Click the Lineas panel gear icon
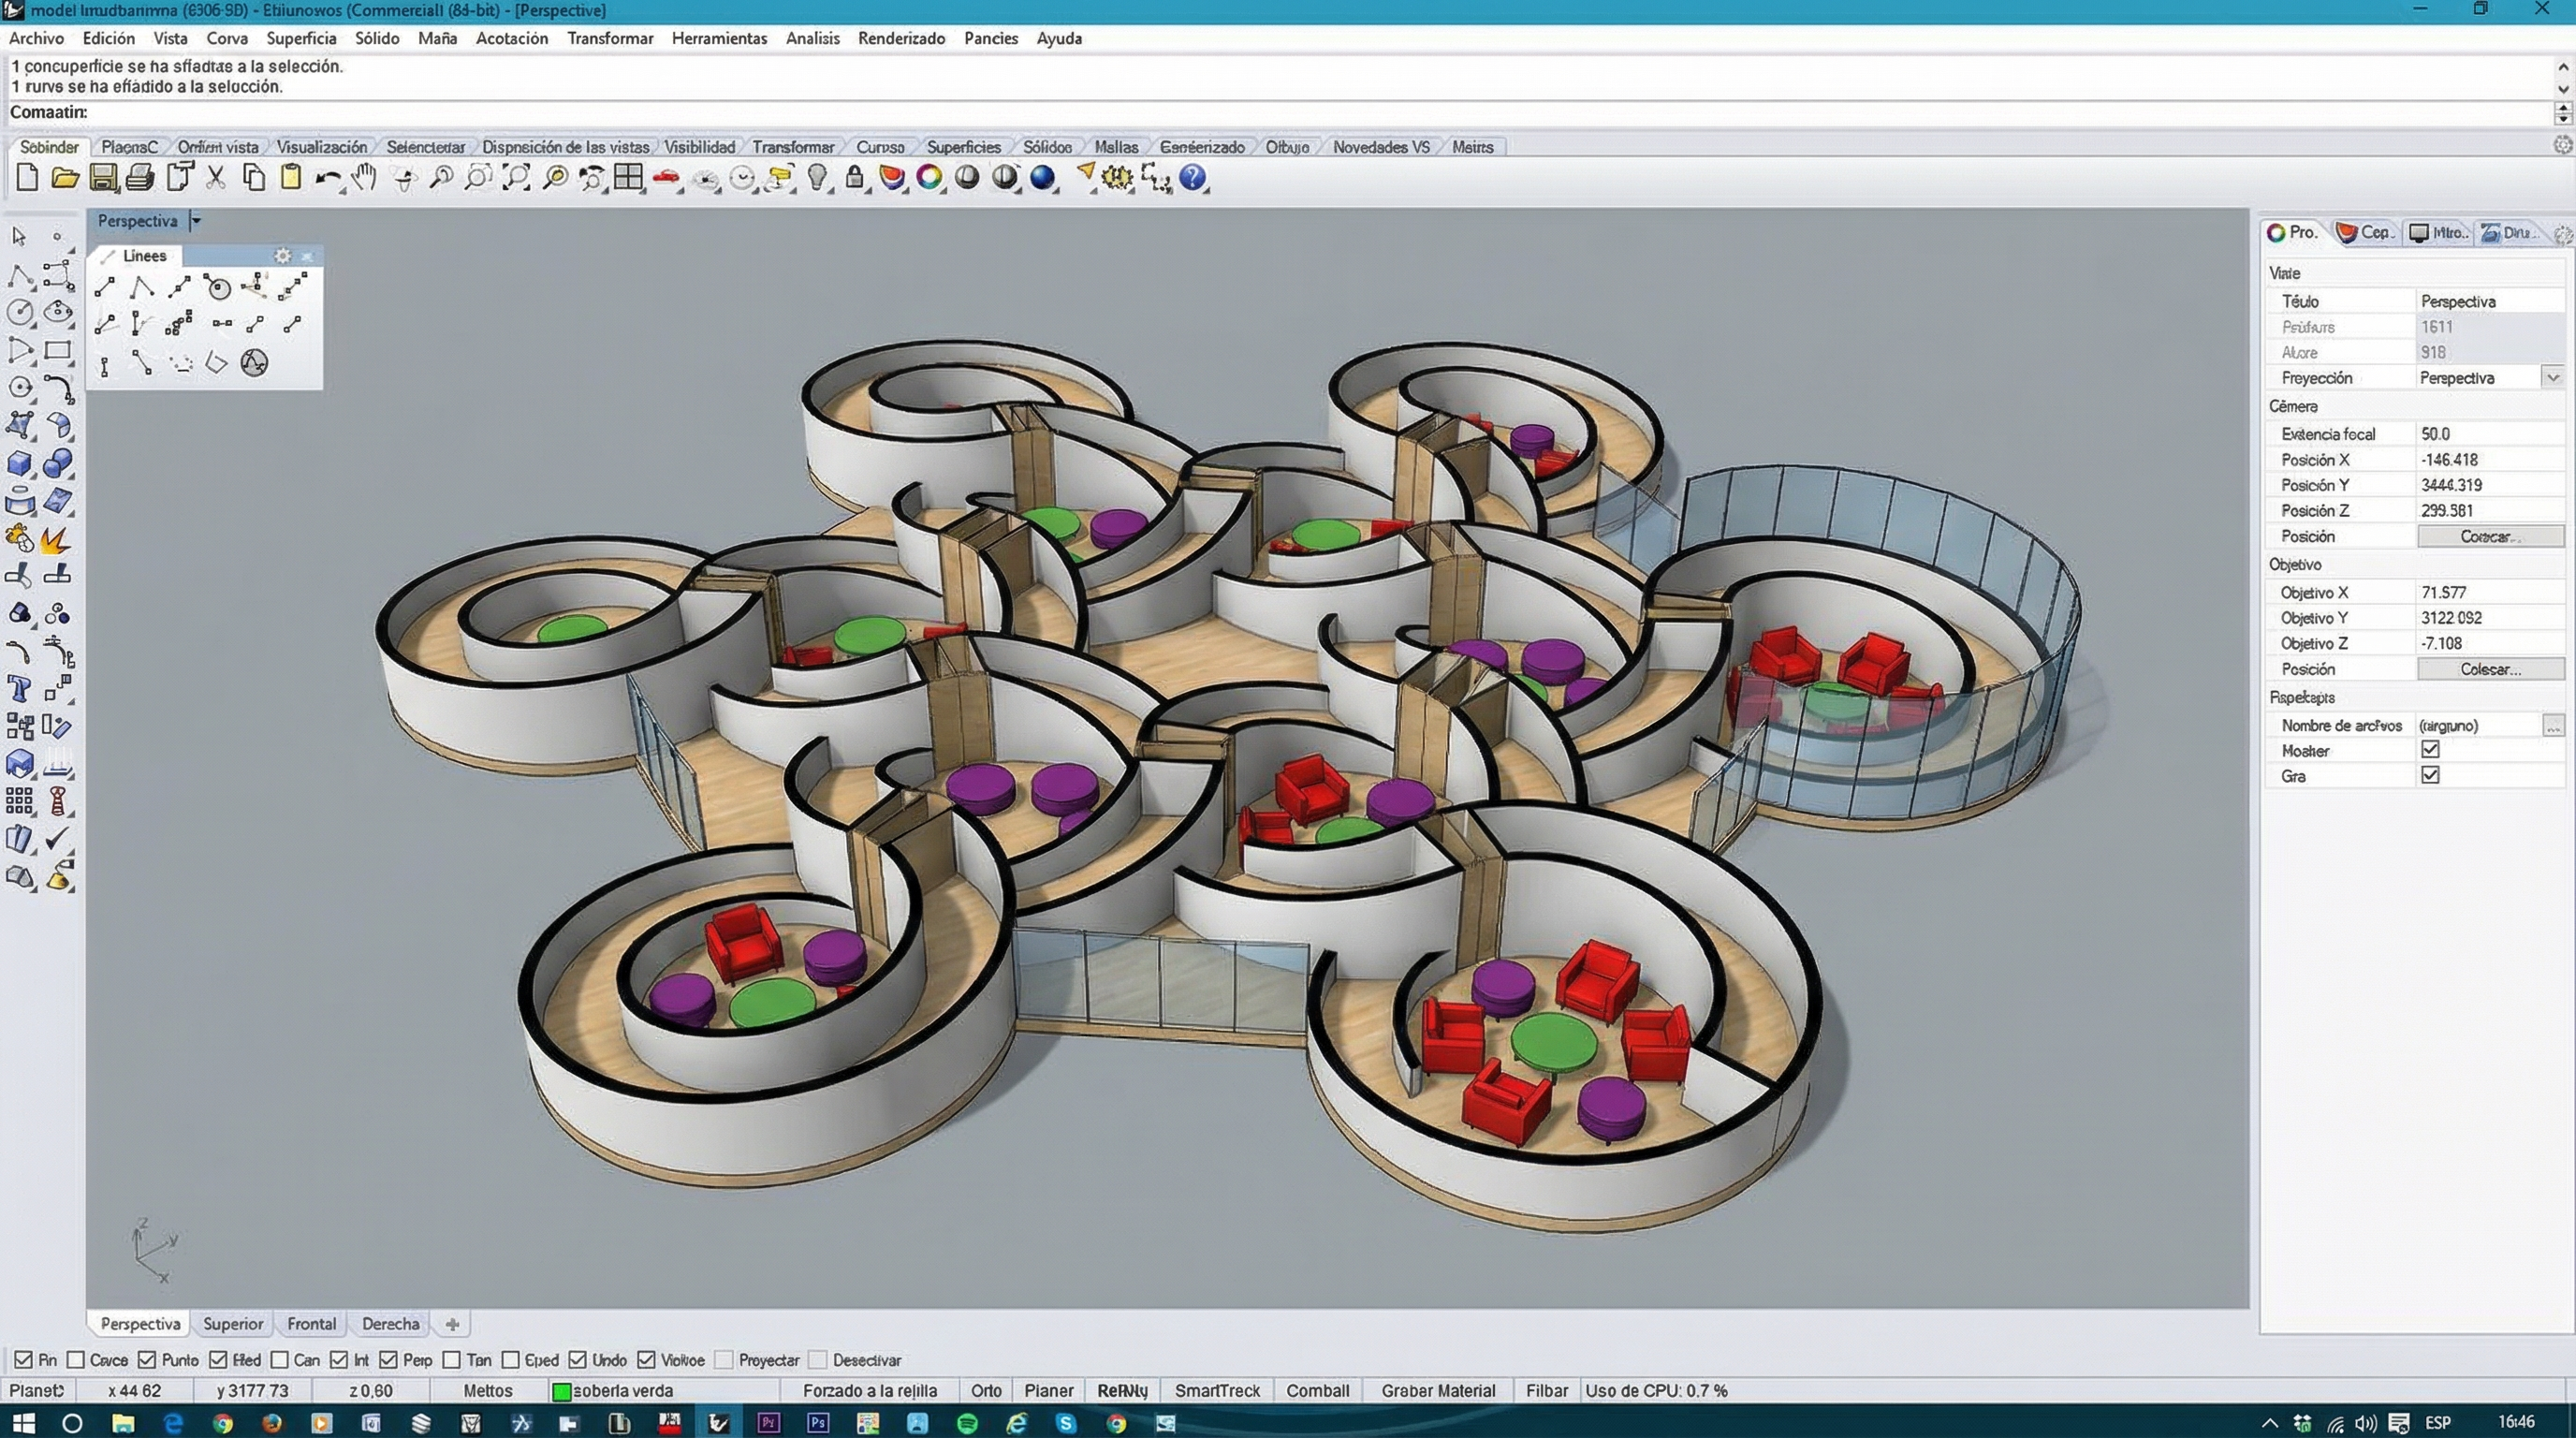 coord(282,256)
